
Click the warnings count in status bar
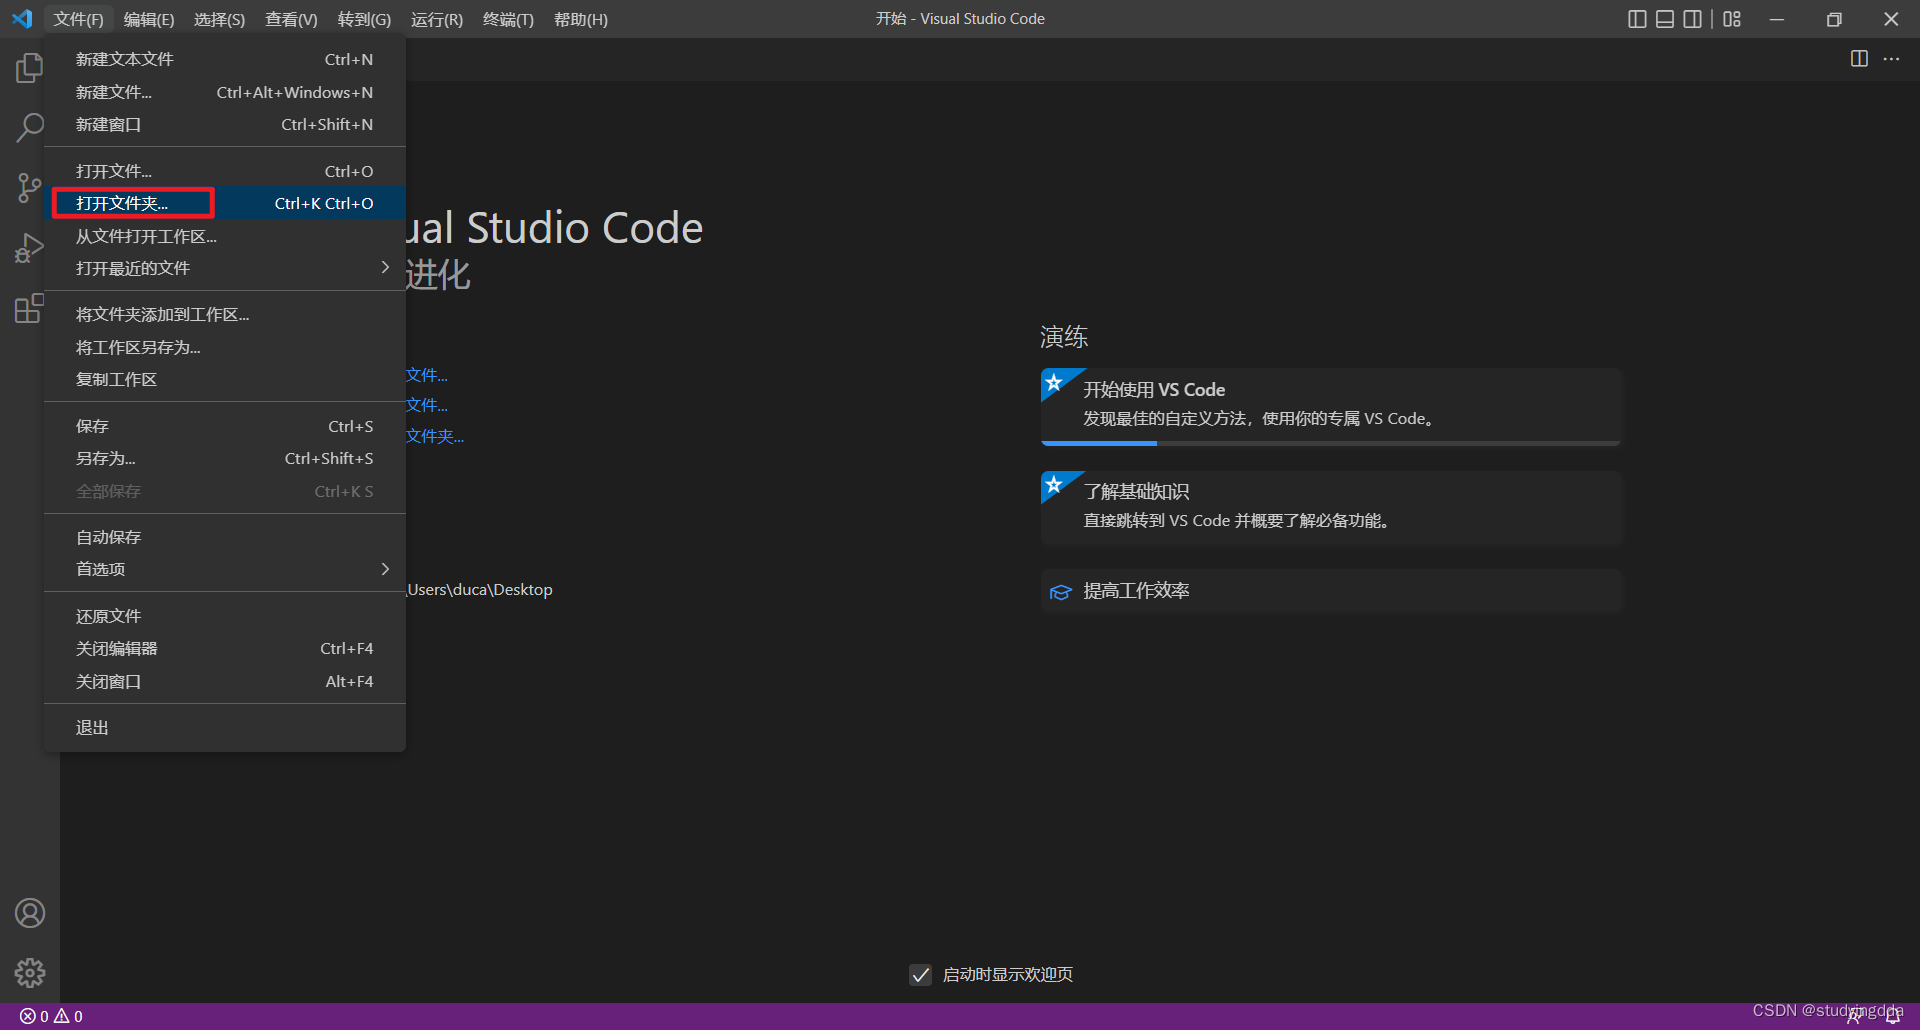pos(68,1016)
